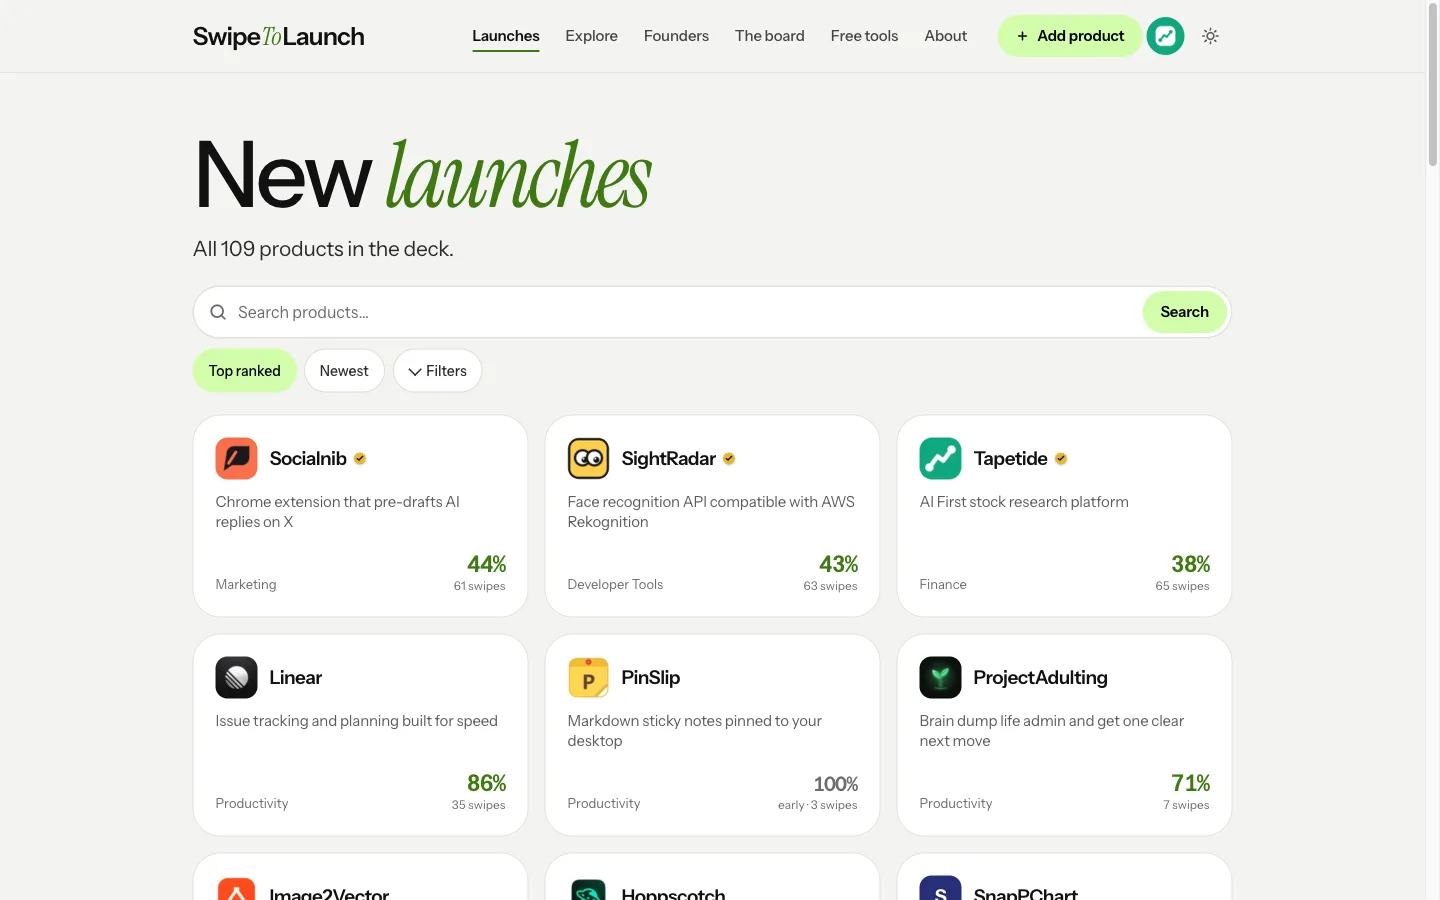Select the Top ranked sort option
This screenshot has width=1440, height=900.
pos(245,371)
